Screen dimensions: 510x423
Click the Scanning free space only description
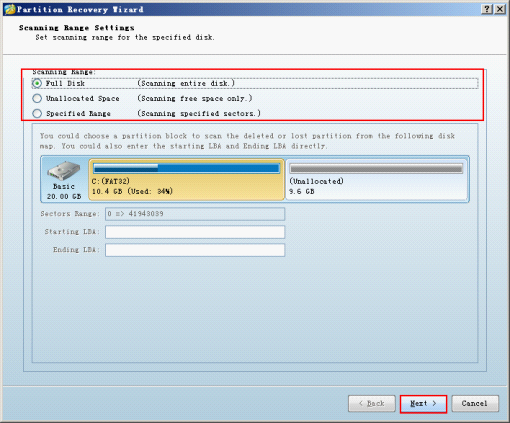[195, 98]
